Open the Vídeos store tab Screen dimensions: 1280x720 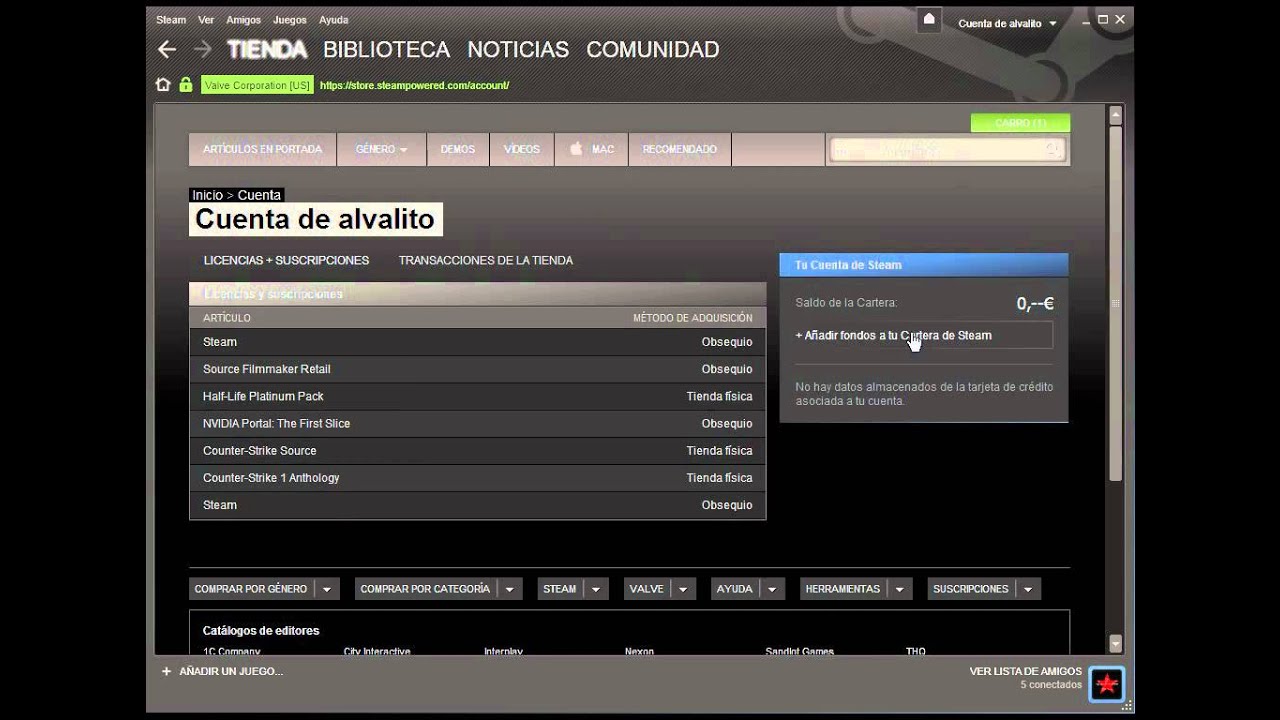[x=522, y=149]
